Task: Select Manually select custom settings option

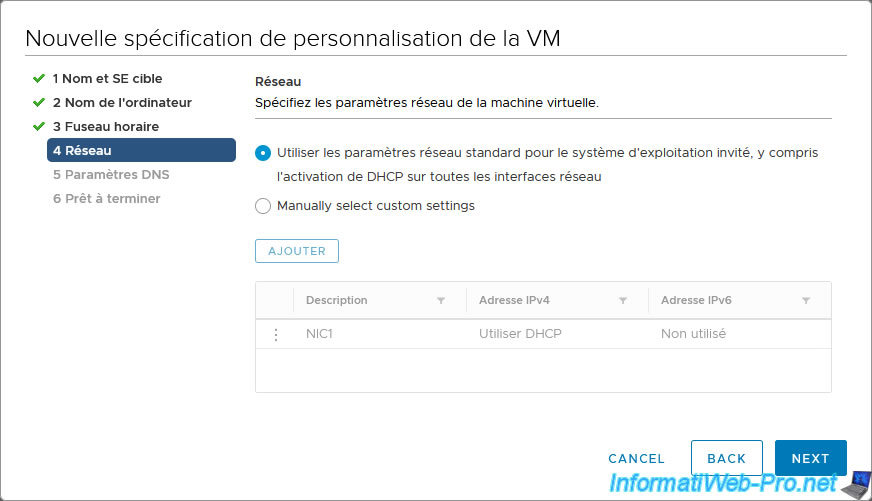Action: tap(263, 206)
